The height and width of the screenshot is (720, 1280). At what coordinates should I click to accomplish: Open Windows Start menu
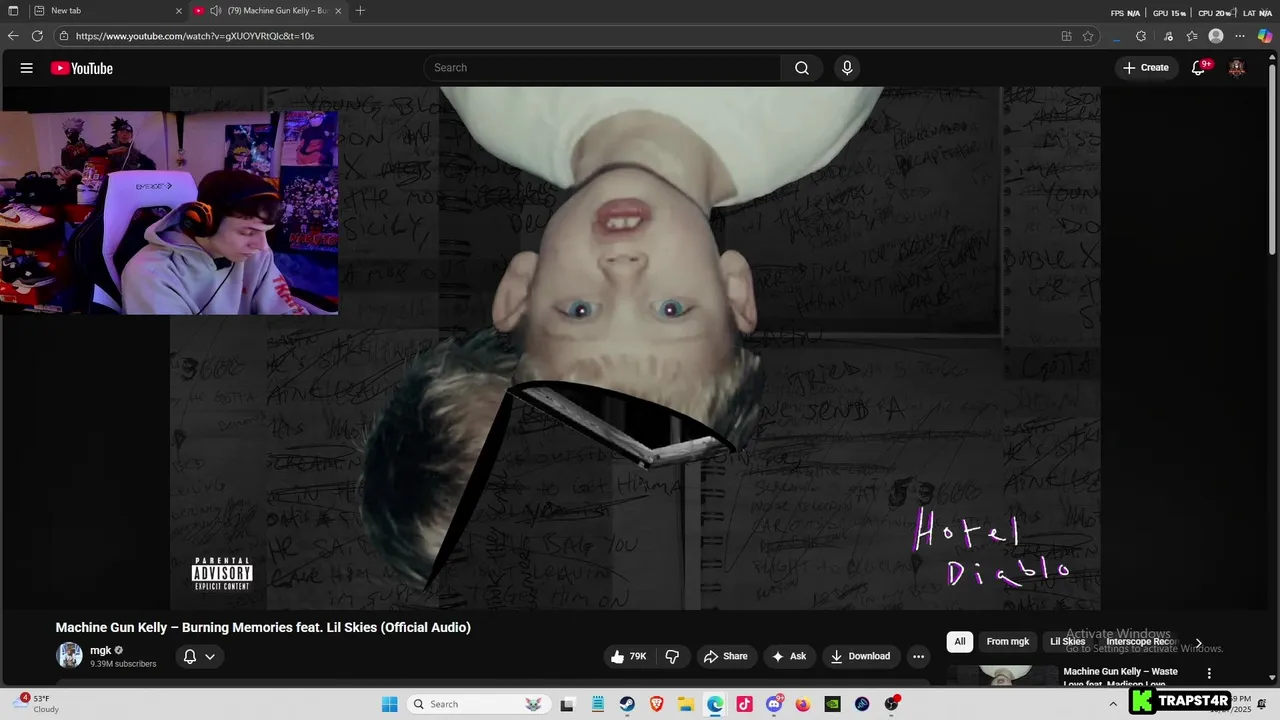point(390,704)
